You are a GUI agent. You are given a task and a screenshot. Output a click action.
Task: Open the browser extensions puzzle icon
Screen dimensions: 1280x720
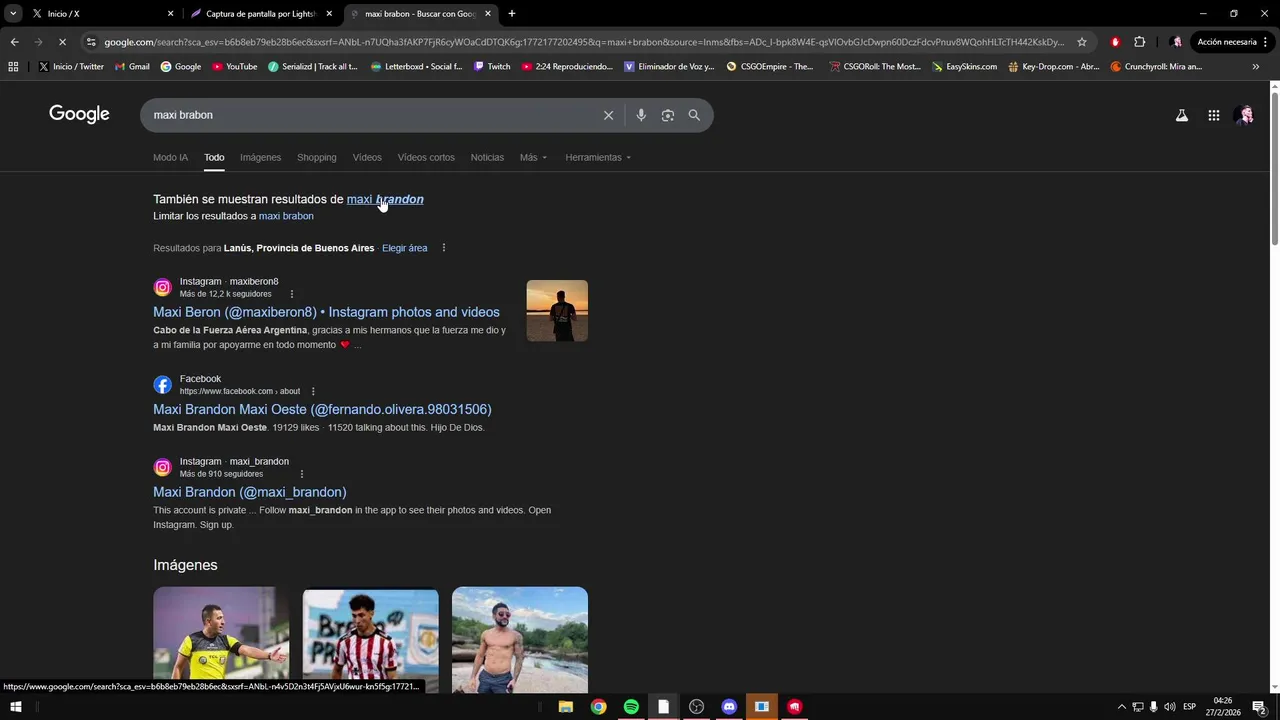pos(1139,42)
